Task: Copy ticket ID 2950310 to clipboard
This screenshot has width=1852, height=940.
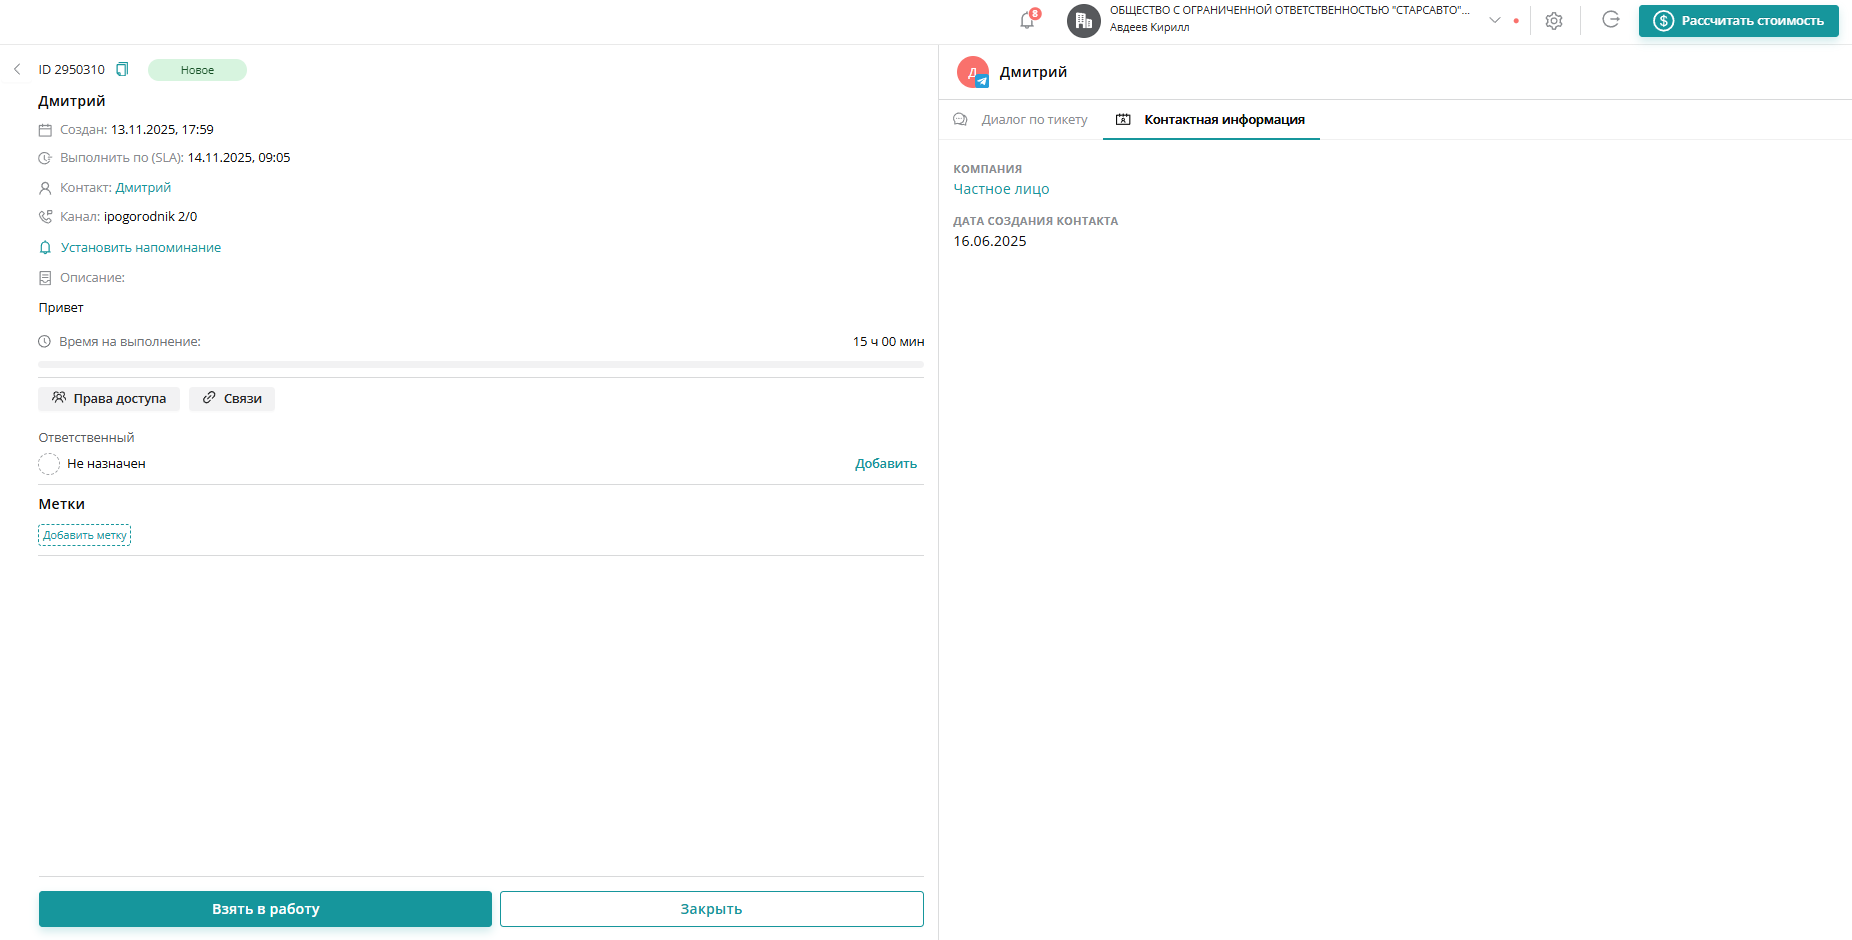Action: [122, 69]
